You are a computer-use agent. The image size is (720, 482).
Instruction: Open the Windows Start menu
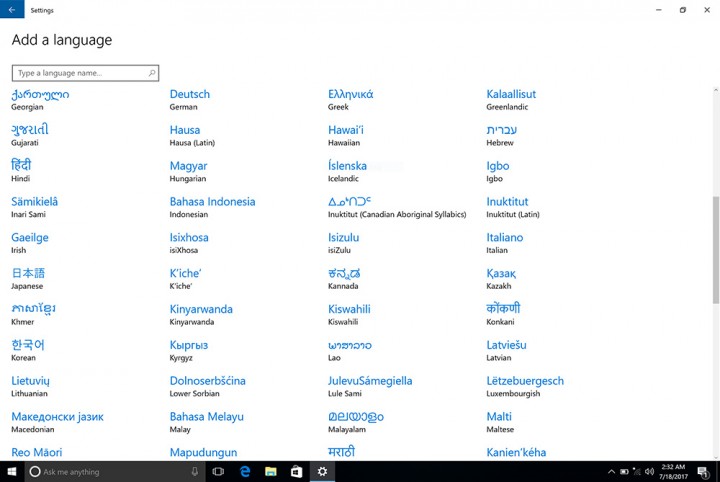point(12,471)
